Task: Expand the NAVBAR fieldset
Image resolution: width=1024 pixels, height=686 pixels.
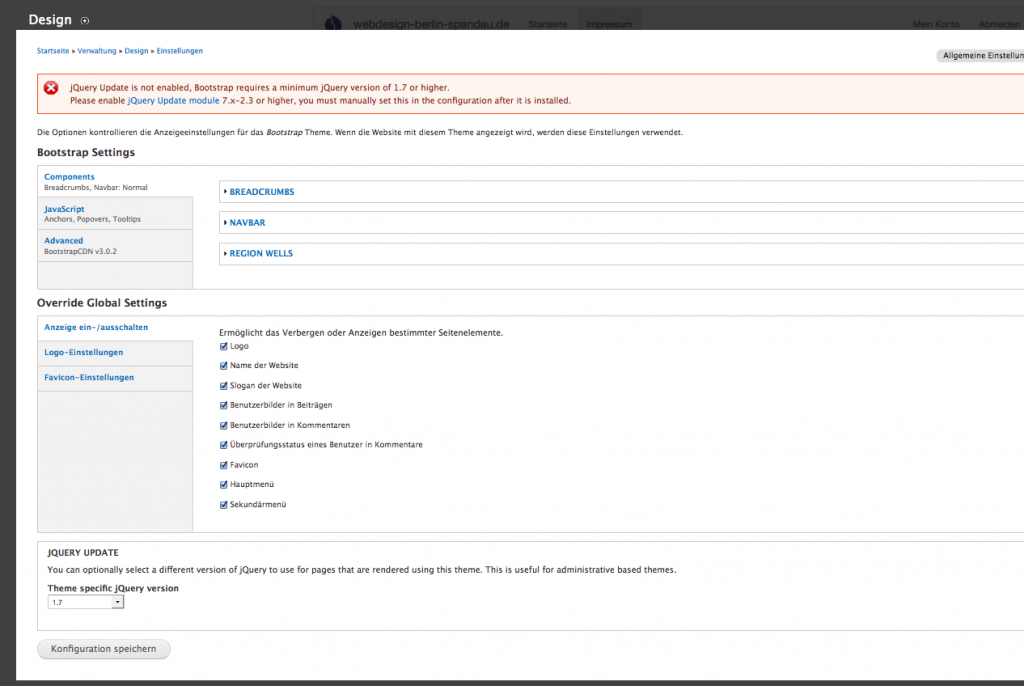Action: point(247,223)
